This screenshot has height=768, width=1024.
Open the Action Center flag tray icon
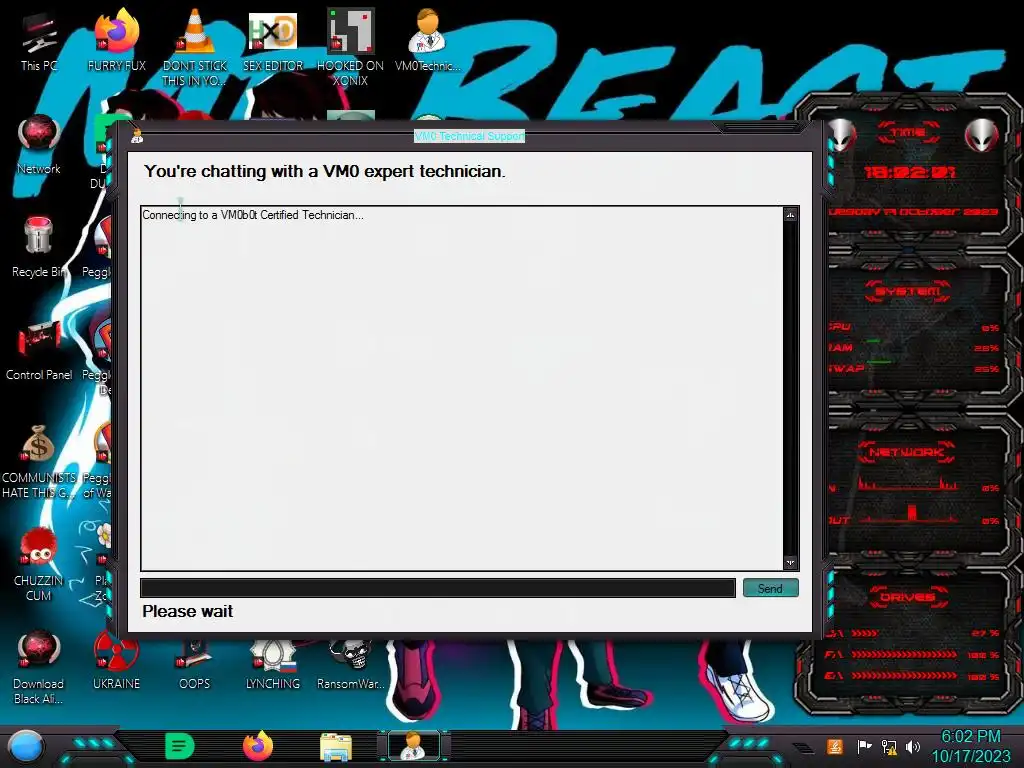[x=864, y=746]
